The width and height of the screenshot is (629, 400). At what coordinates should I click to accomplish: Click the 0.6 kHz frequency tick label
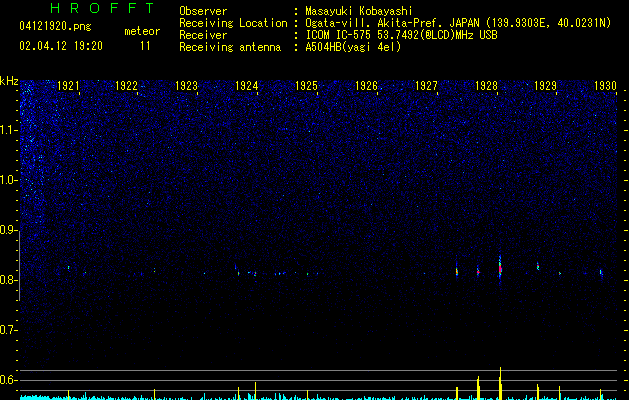(7, 380)
